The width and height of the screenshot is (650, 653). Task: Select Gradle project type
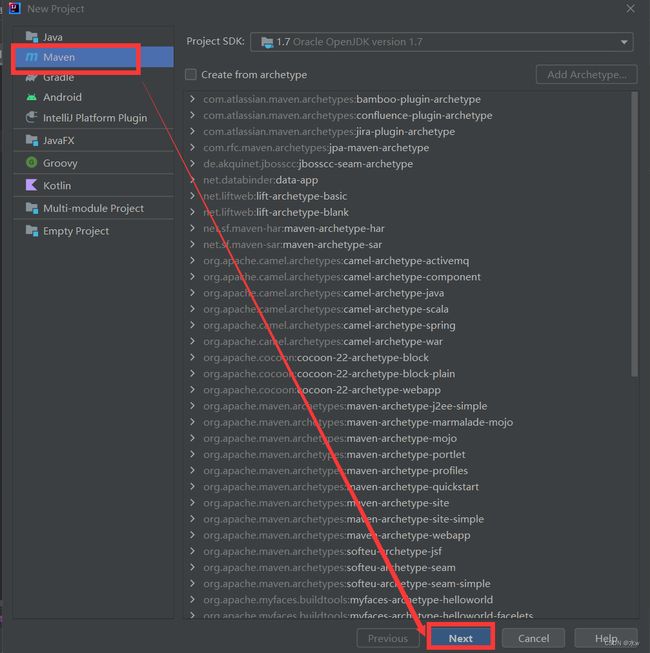click(x=94, y=77)
